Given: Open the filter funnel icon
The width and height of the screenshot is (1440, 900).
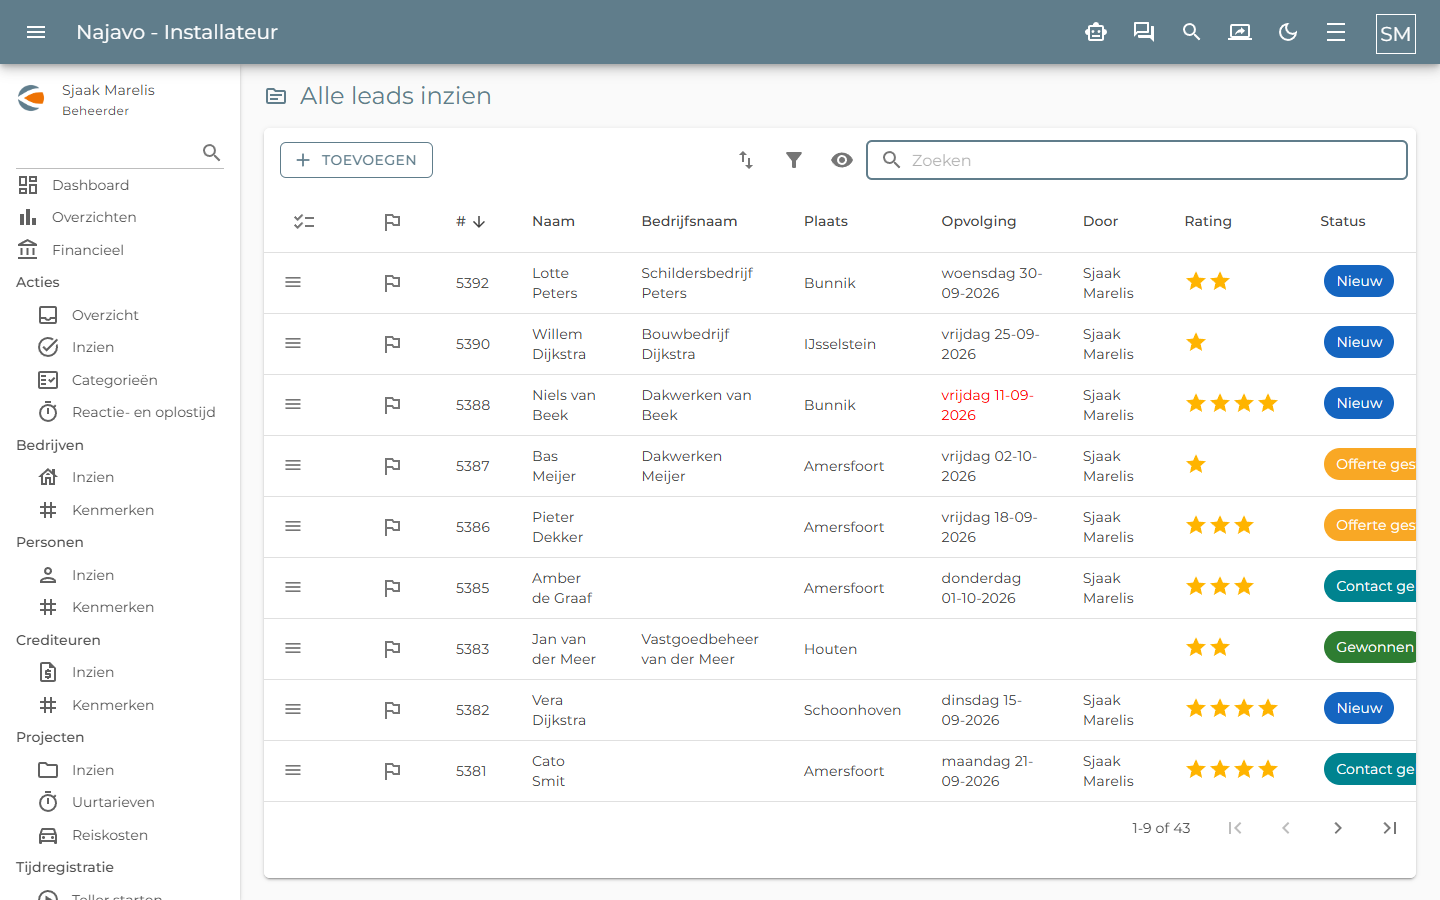Looking at the screenshot, I should click(x=794, y=160).
